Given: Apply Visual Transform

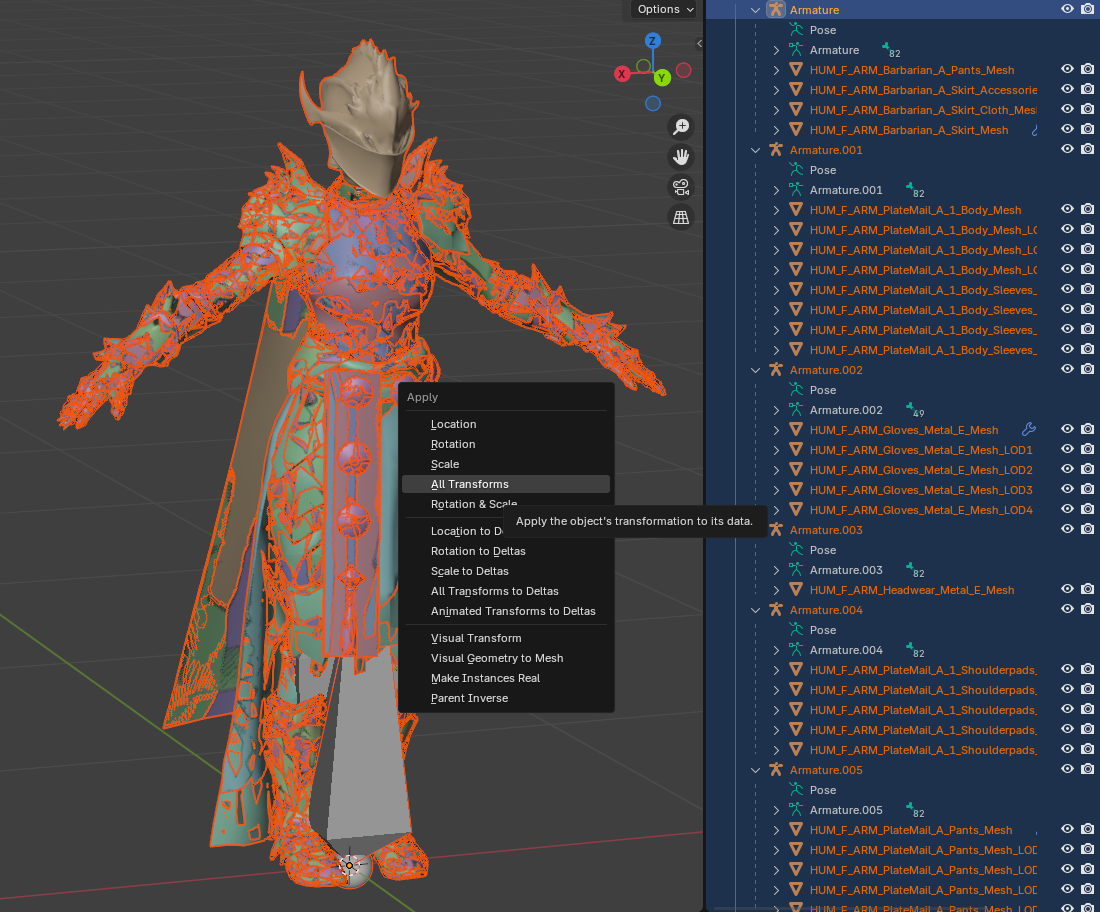Looking at the screenshot, I should (x=506, y=638).
